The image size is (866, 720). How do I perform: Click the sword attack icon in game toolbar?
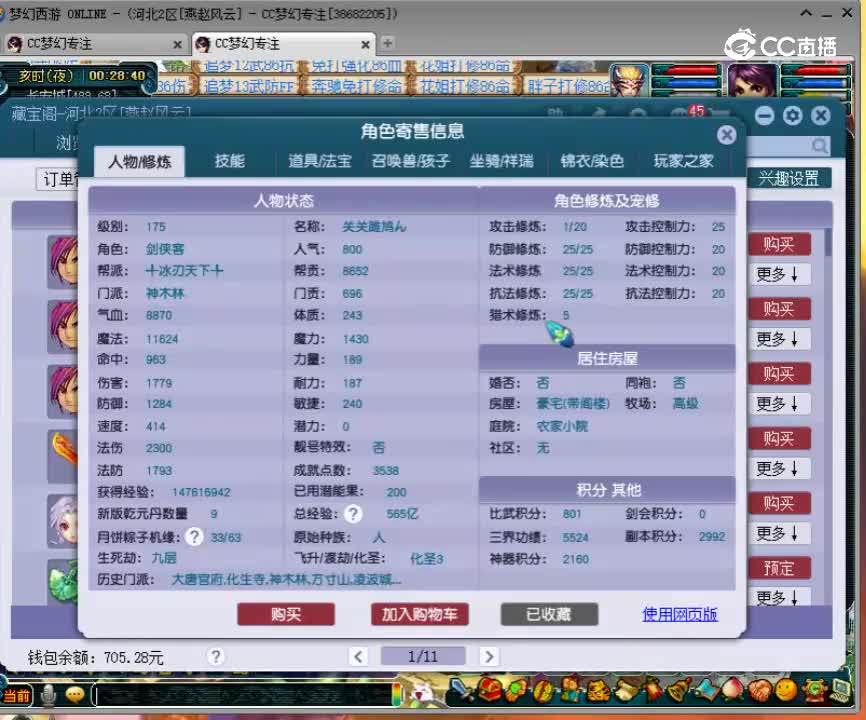[460, 690]
